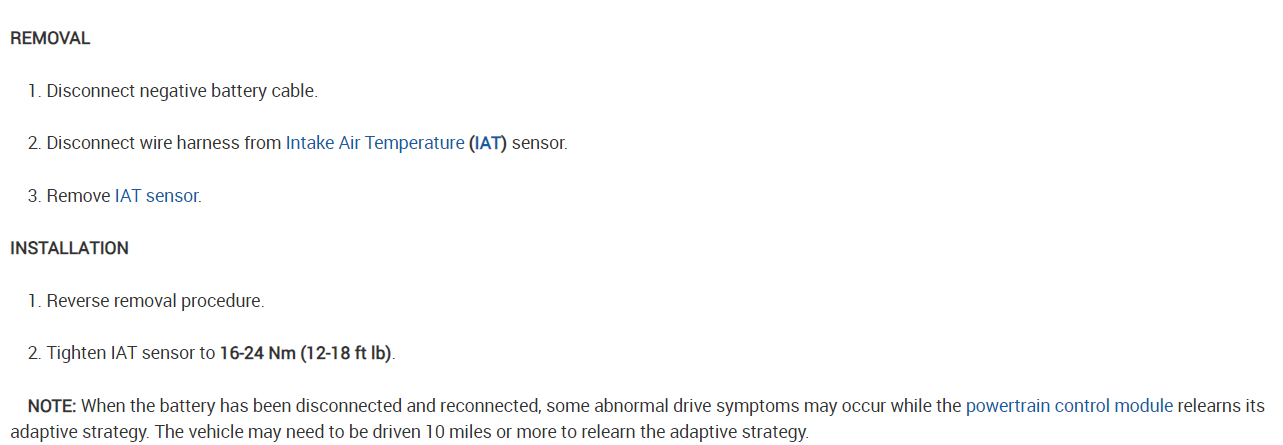This screenshot has height=445, width=1283.
Task: Click the "Reverse removal procedure" step text
Action: click(x=155, y=301)
